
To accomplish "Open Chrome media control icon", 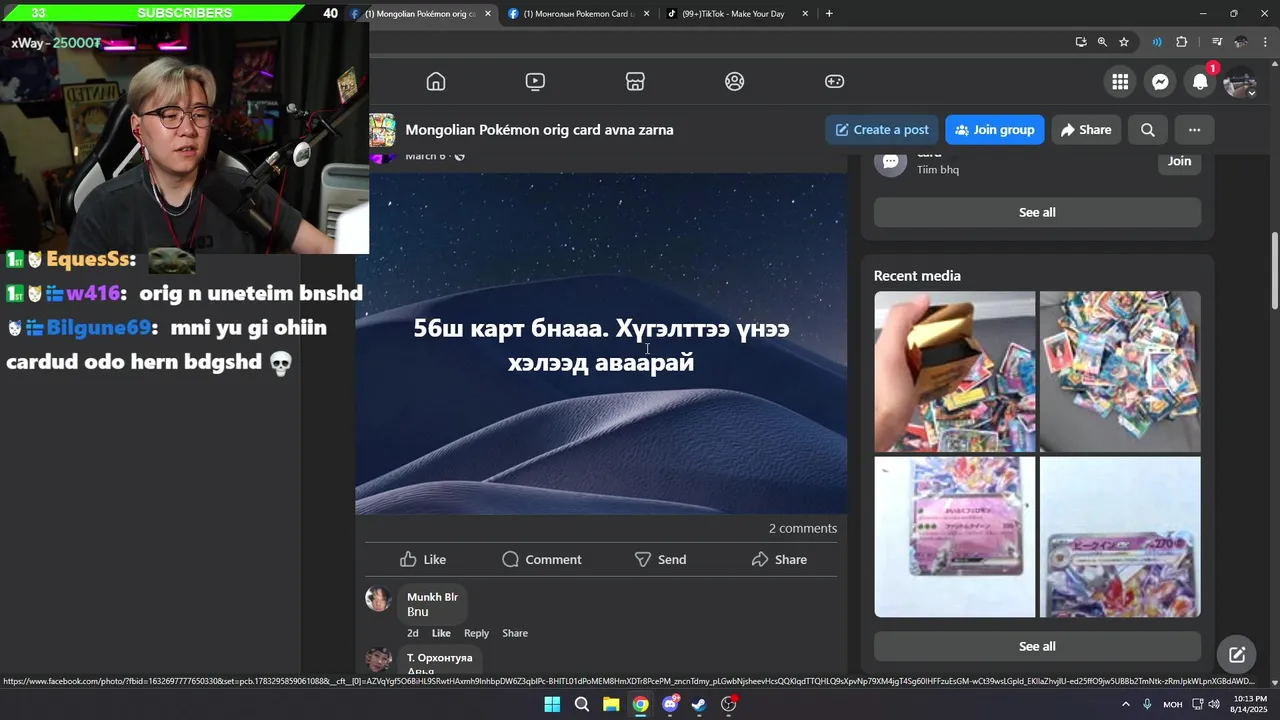I will 1217,42.
